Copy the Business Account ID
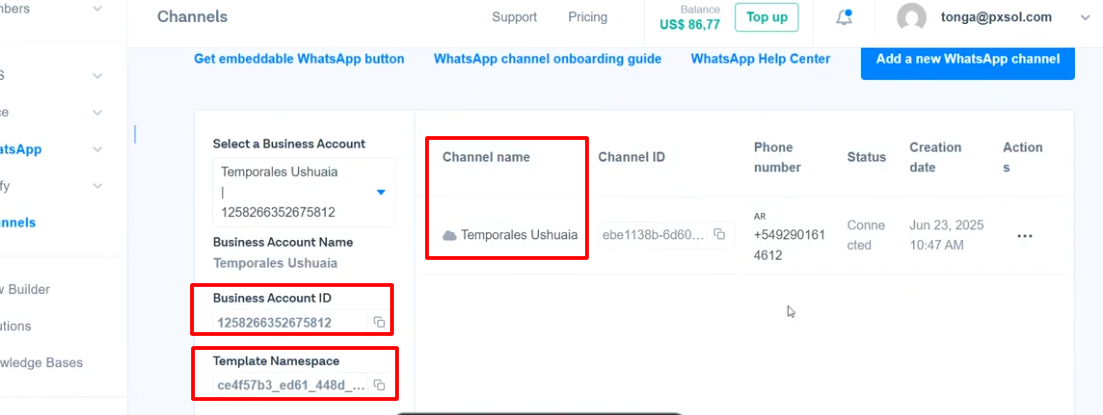The height and width of the screenshot is (415, 1103). 379,322
